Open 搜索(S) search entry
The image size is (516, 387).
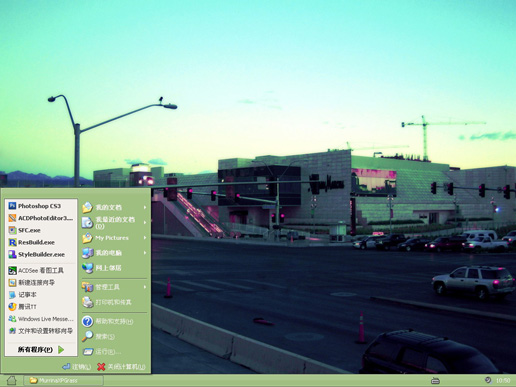(x=114, y=336)
